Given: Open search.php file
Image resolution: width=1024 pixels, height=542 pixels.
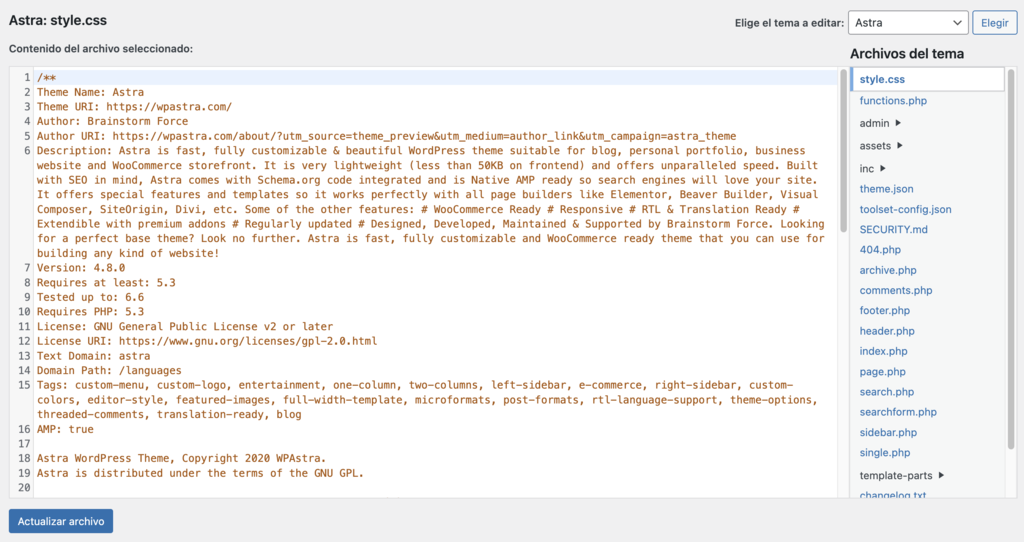Looking at the screenshot, I should click(x=886, y=392).
